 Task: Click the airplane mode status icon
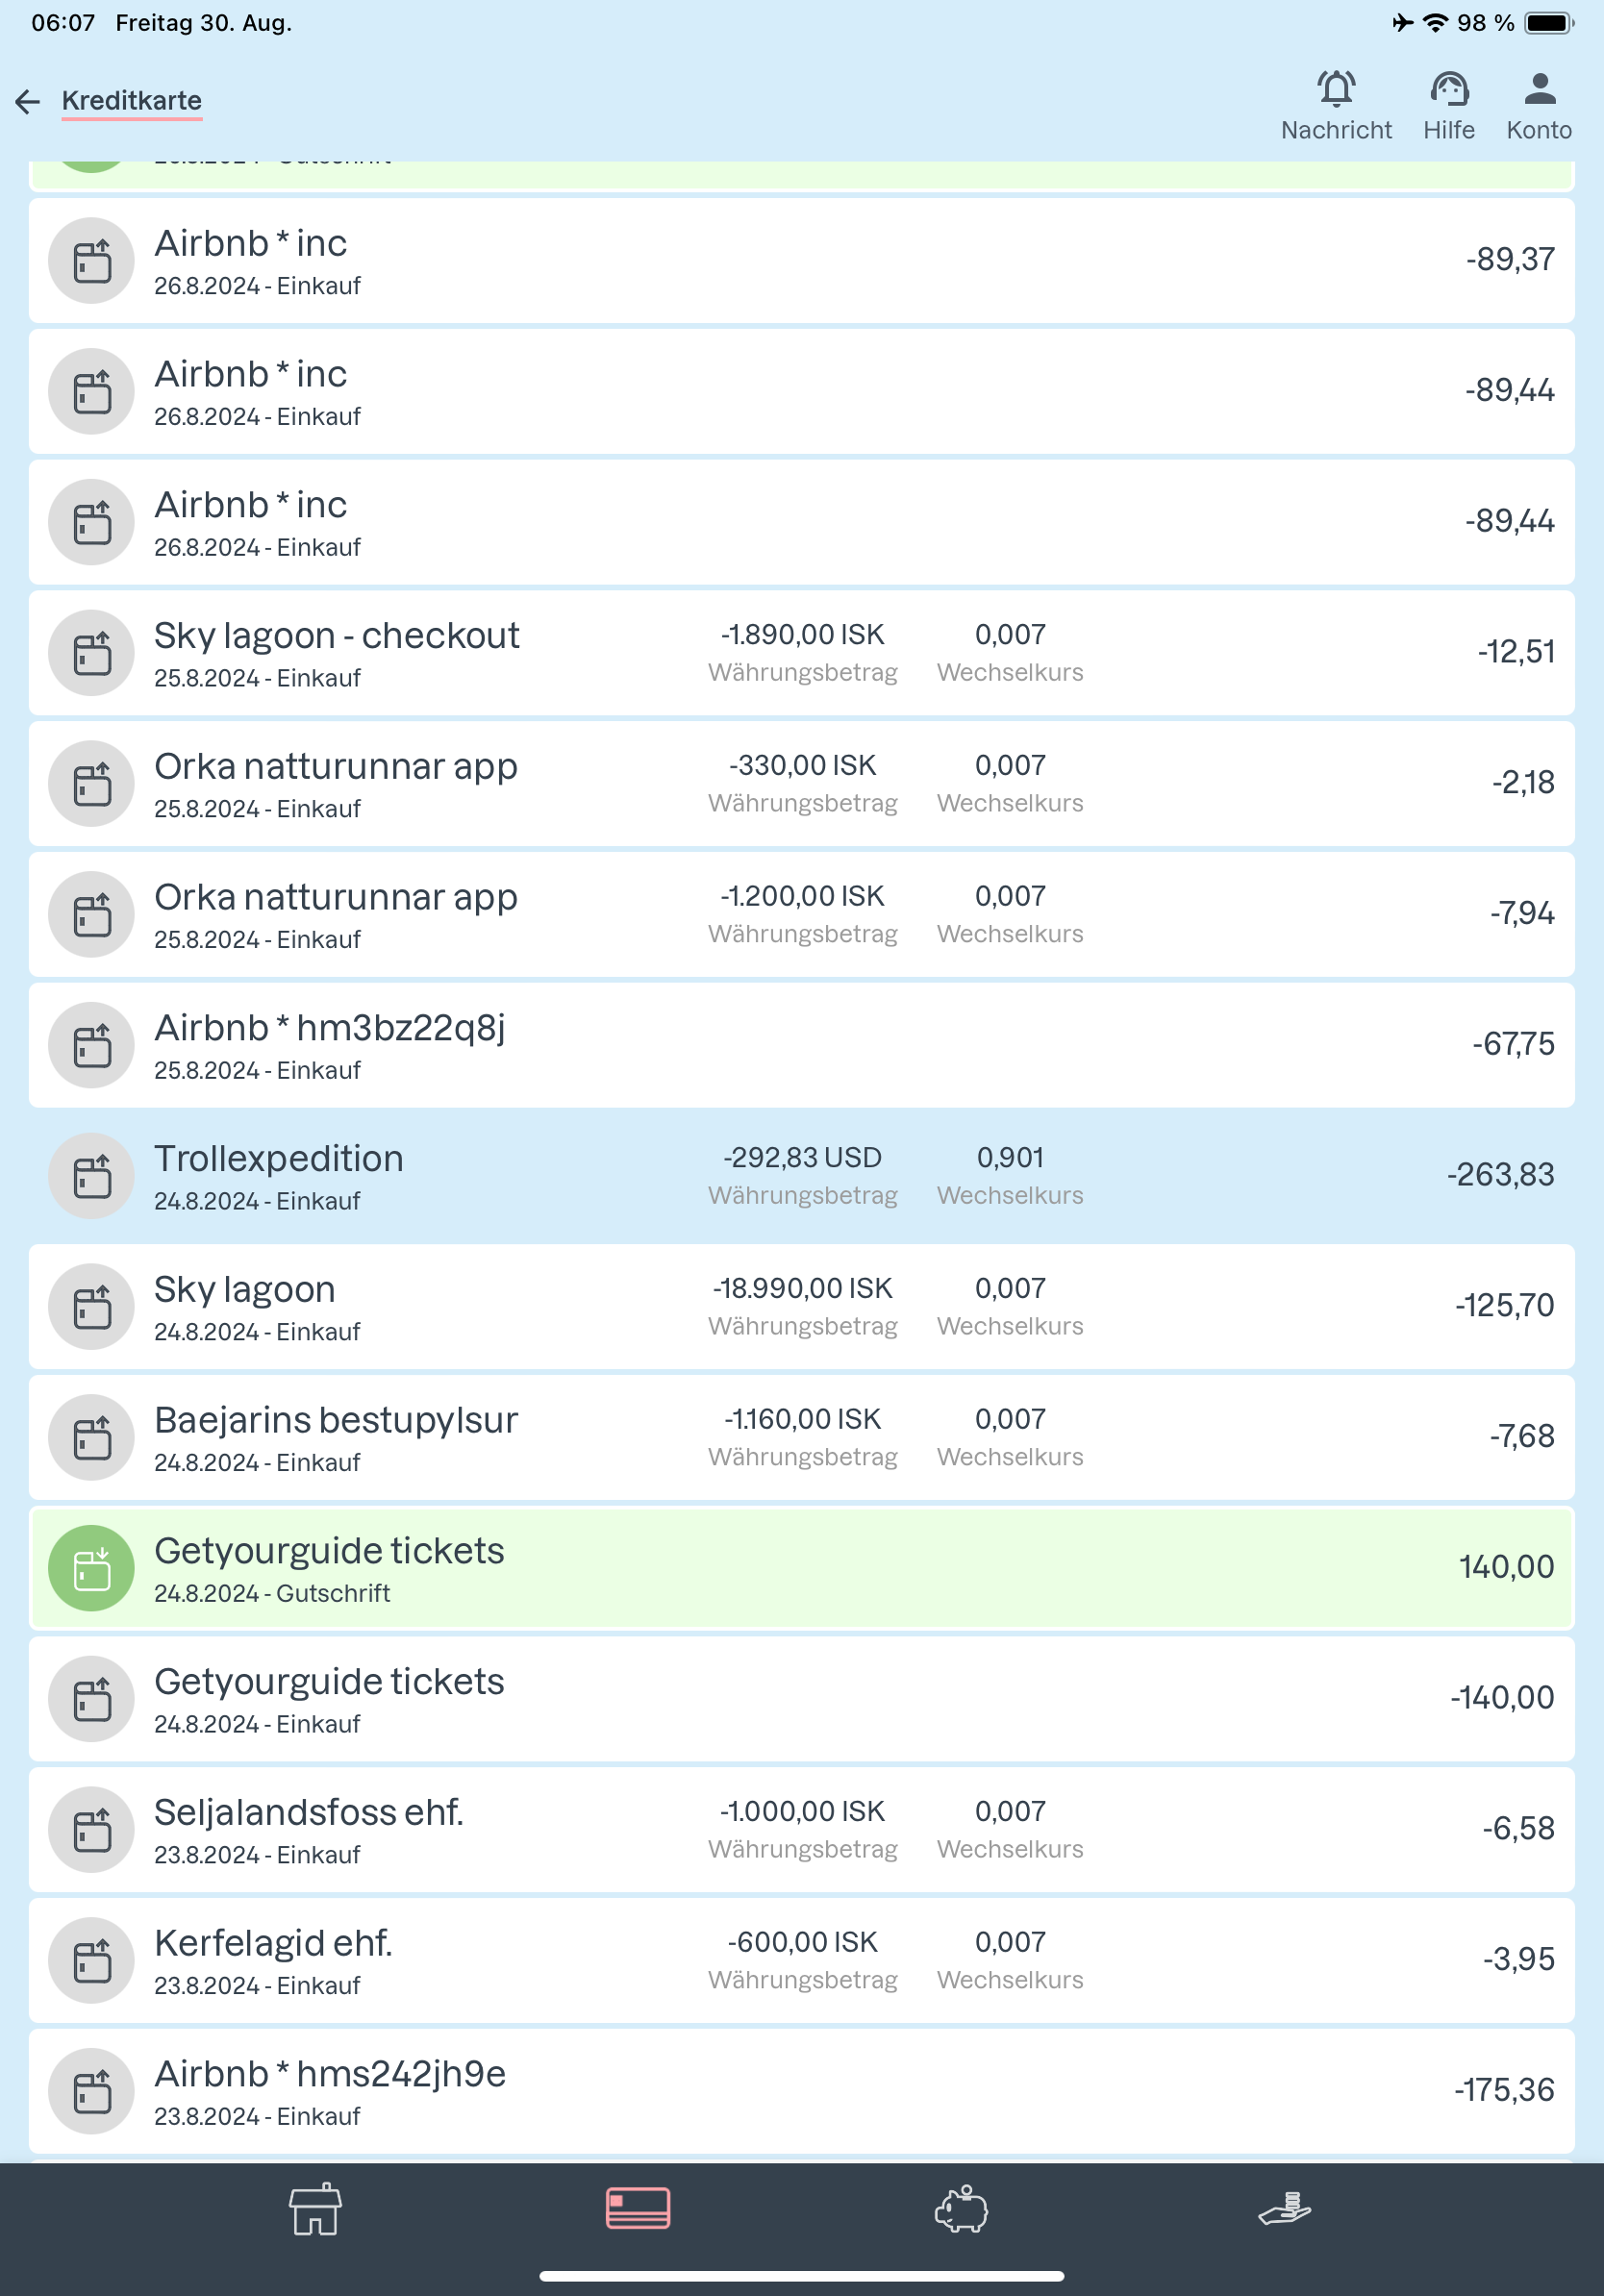pyautogui.click(x=1403, y=23)
